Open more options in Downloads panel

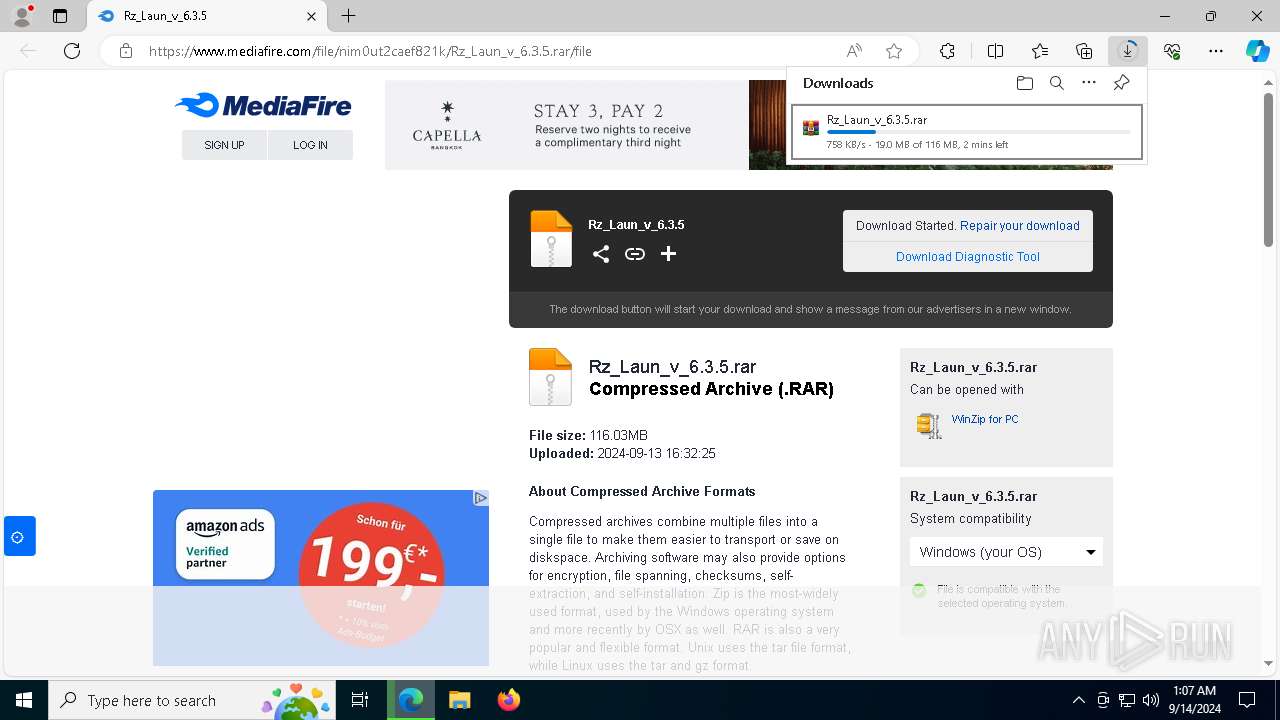1089,83
